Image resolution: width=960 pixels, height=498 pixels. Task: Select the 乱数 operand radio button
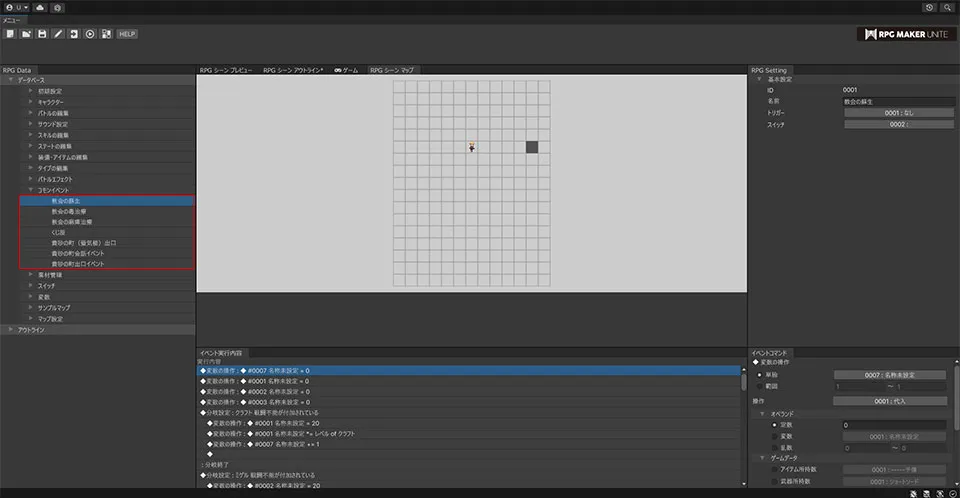click(773, 447)
